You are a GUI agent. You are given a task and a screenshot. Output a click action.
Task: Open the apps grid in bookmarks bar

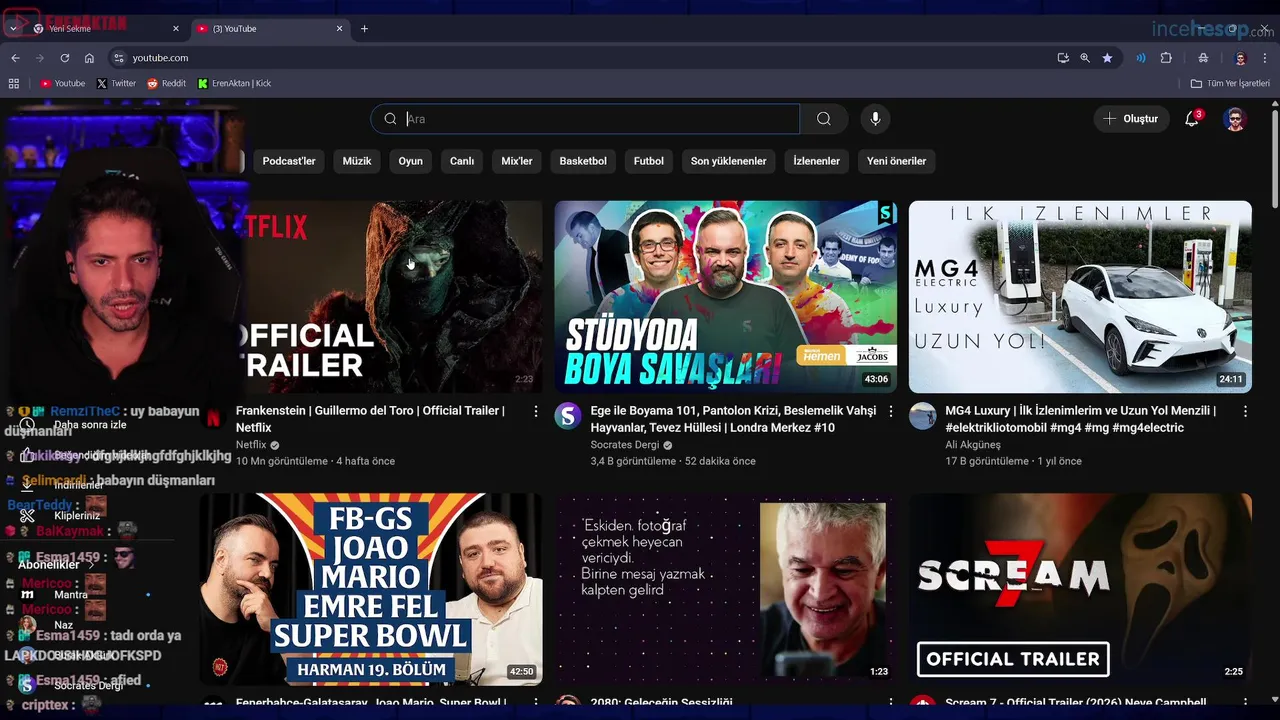coord(14,83)
